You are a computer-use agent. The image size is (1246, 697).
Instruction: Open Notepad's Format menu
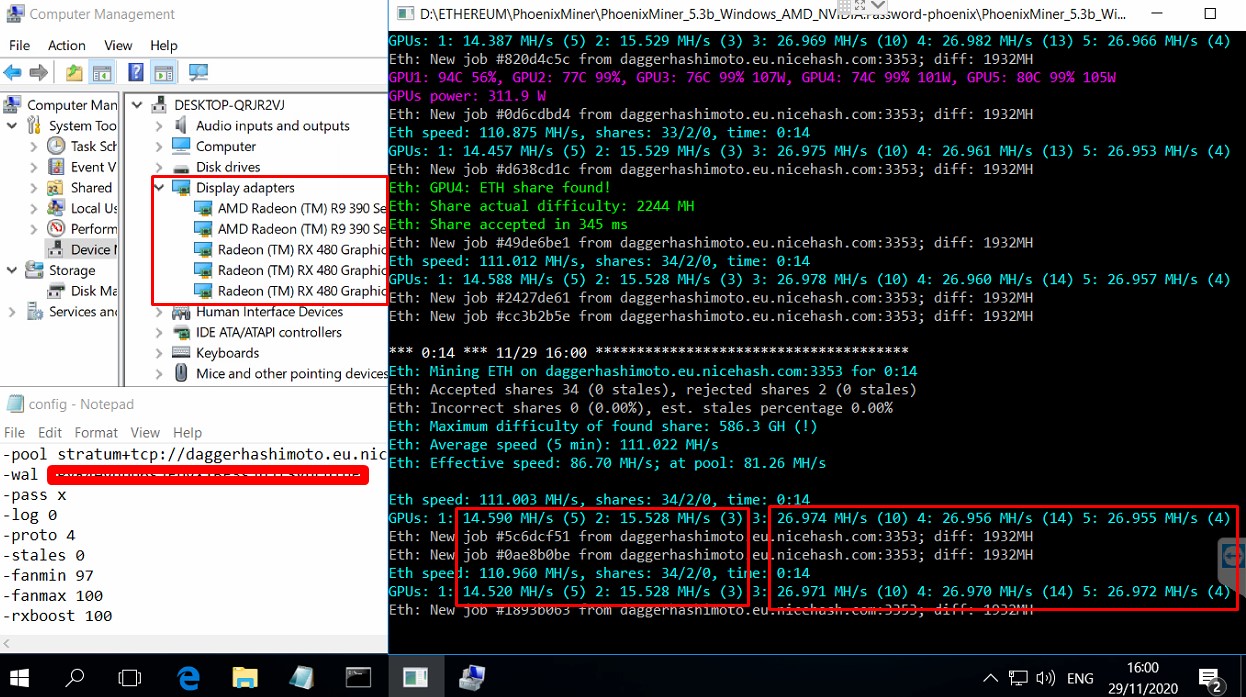tap(96, 432)
